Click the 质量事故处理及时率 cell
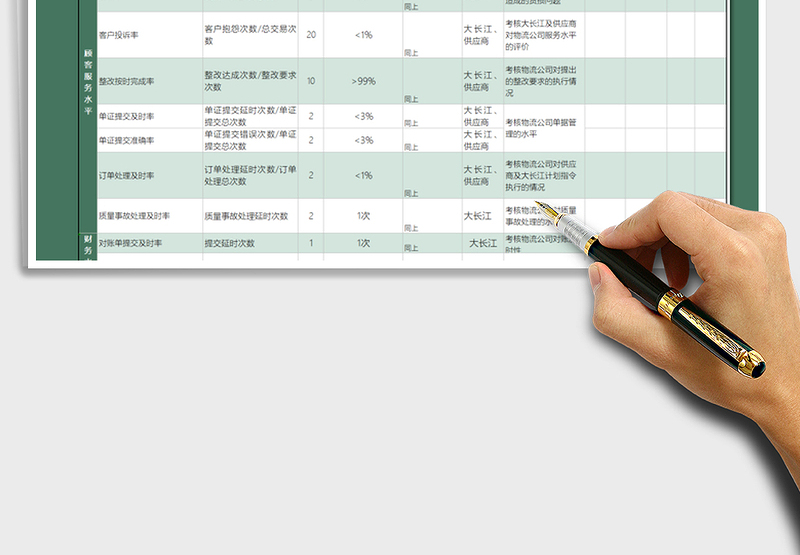Image resolution: width=800 pixels, height=555 pixels. coord(140,216)
